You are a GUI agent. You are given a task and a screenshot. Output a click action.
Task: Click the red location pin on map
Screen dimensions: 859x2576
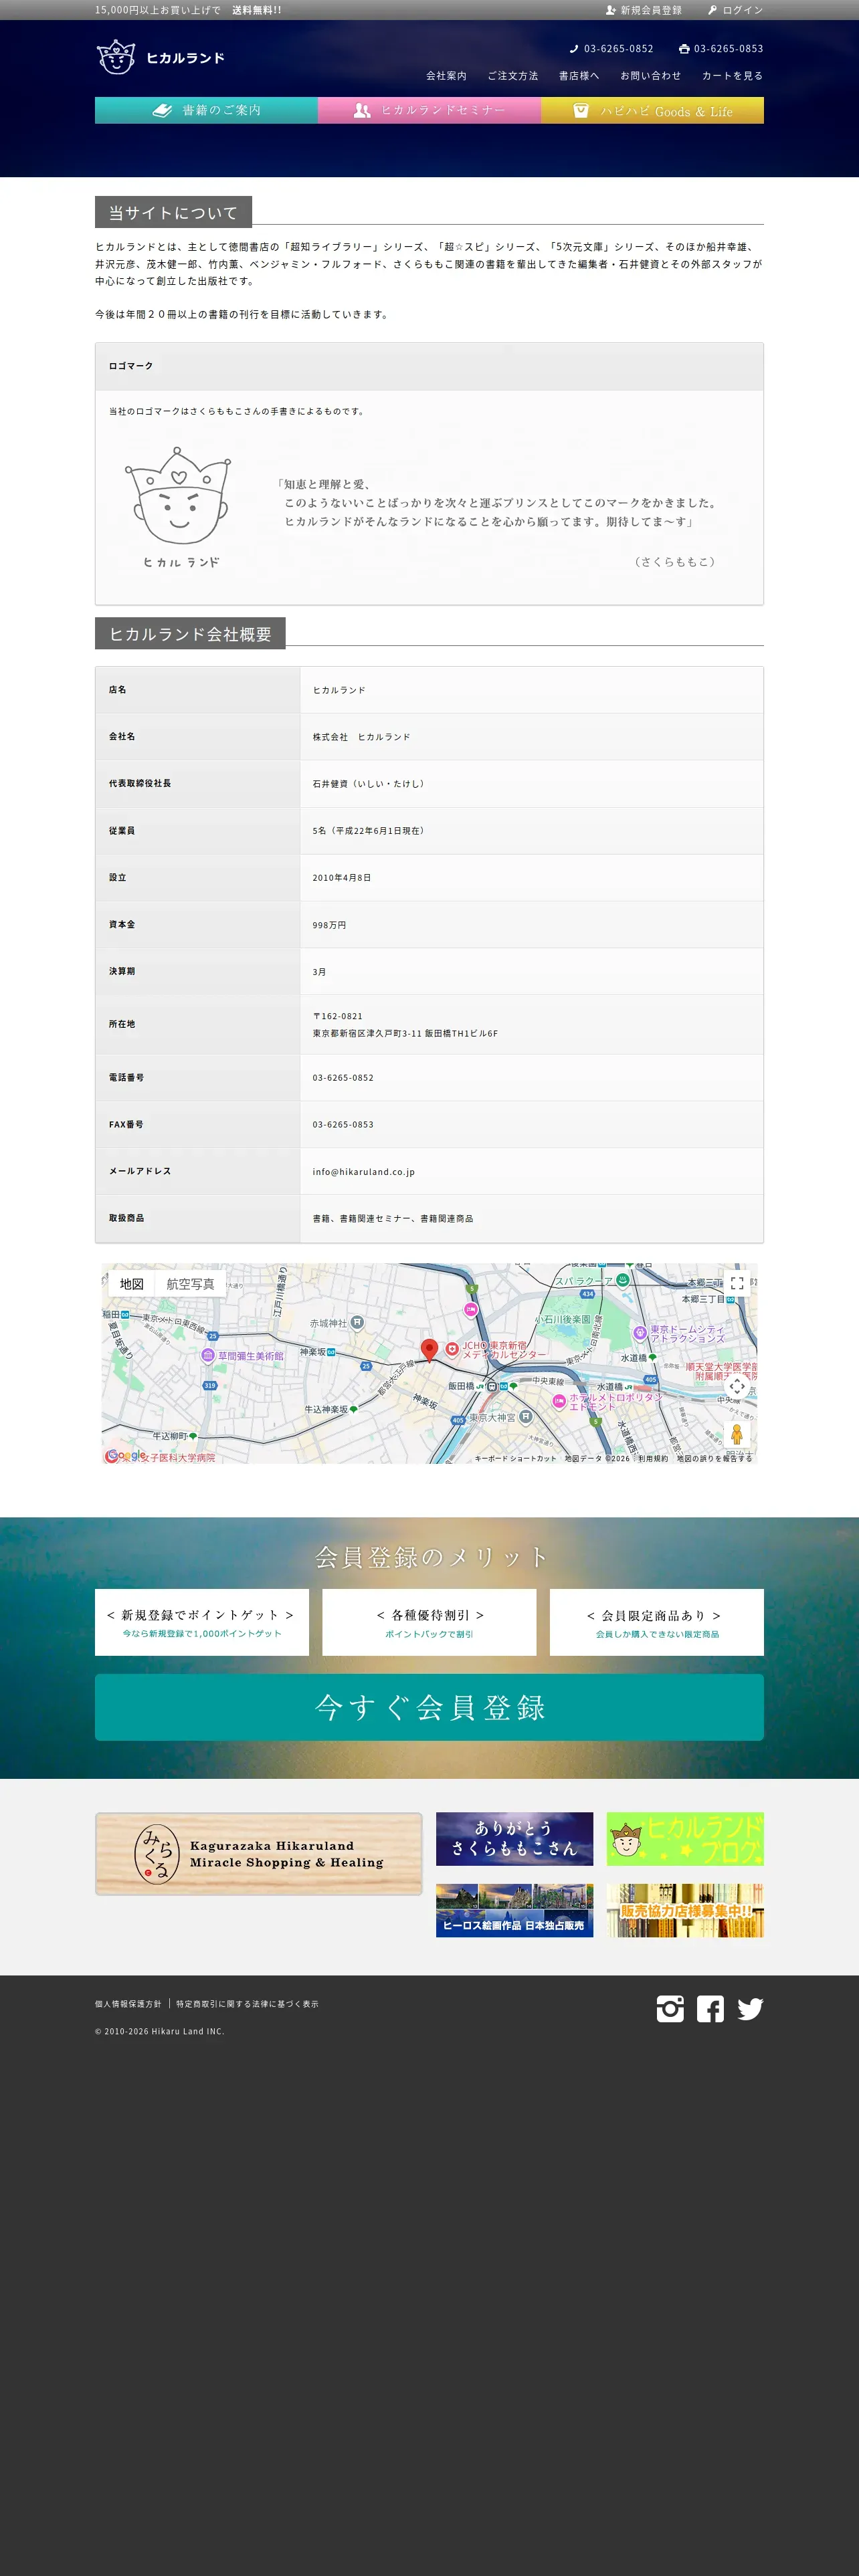(x=429, y=1350)
